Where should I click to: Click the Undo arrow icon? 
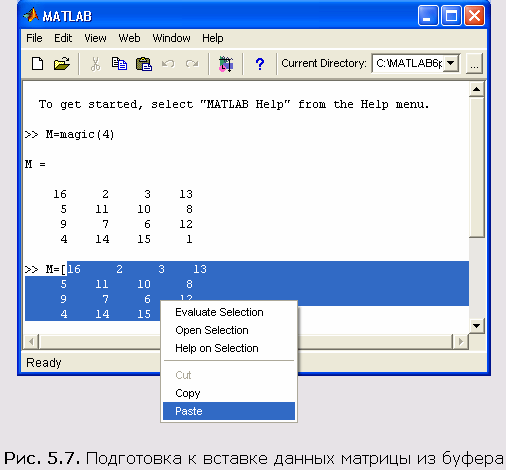[168, 63]
